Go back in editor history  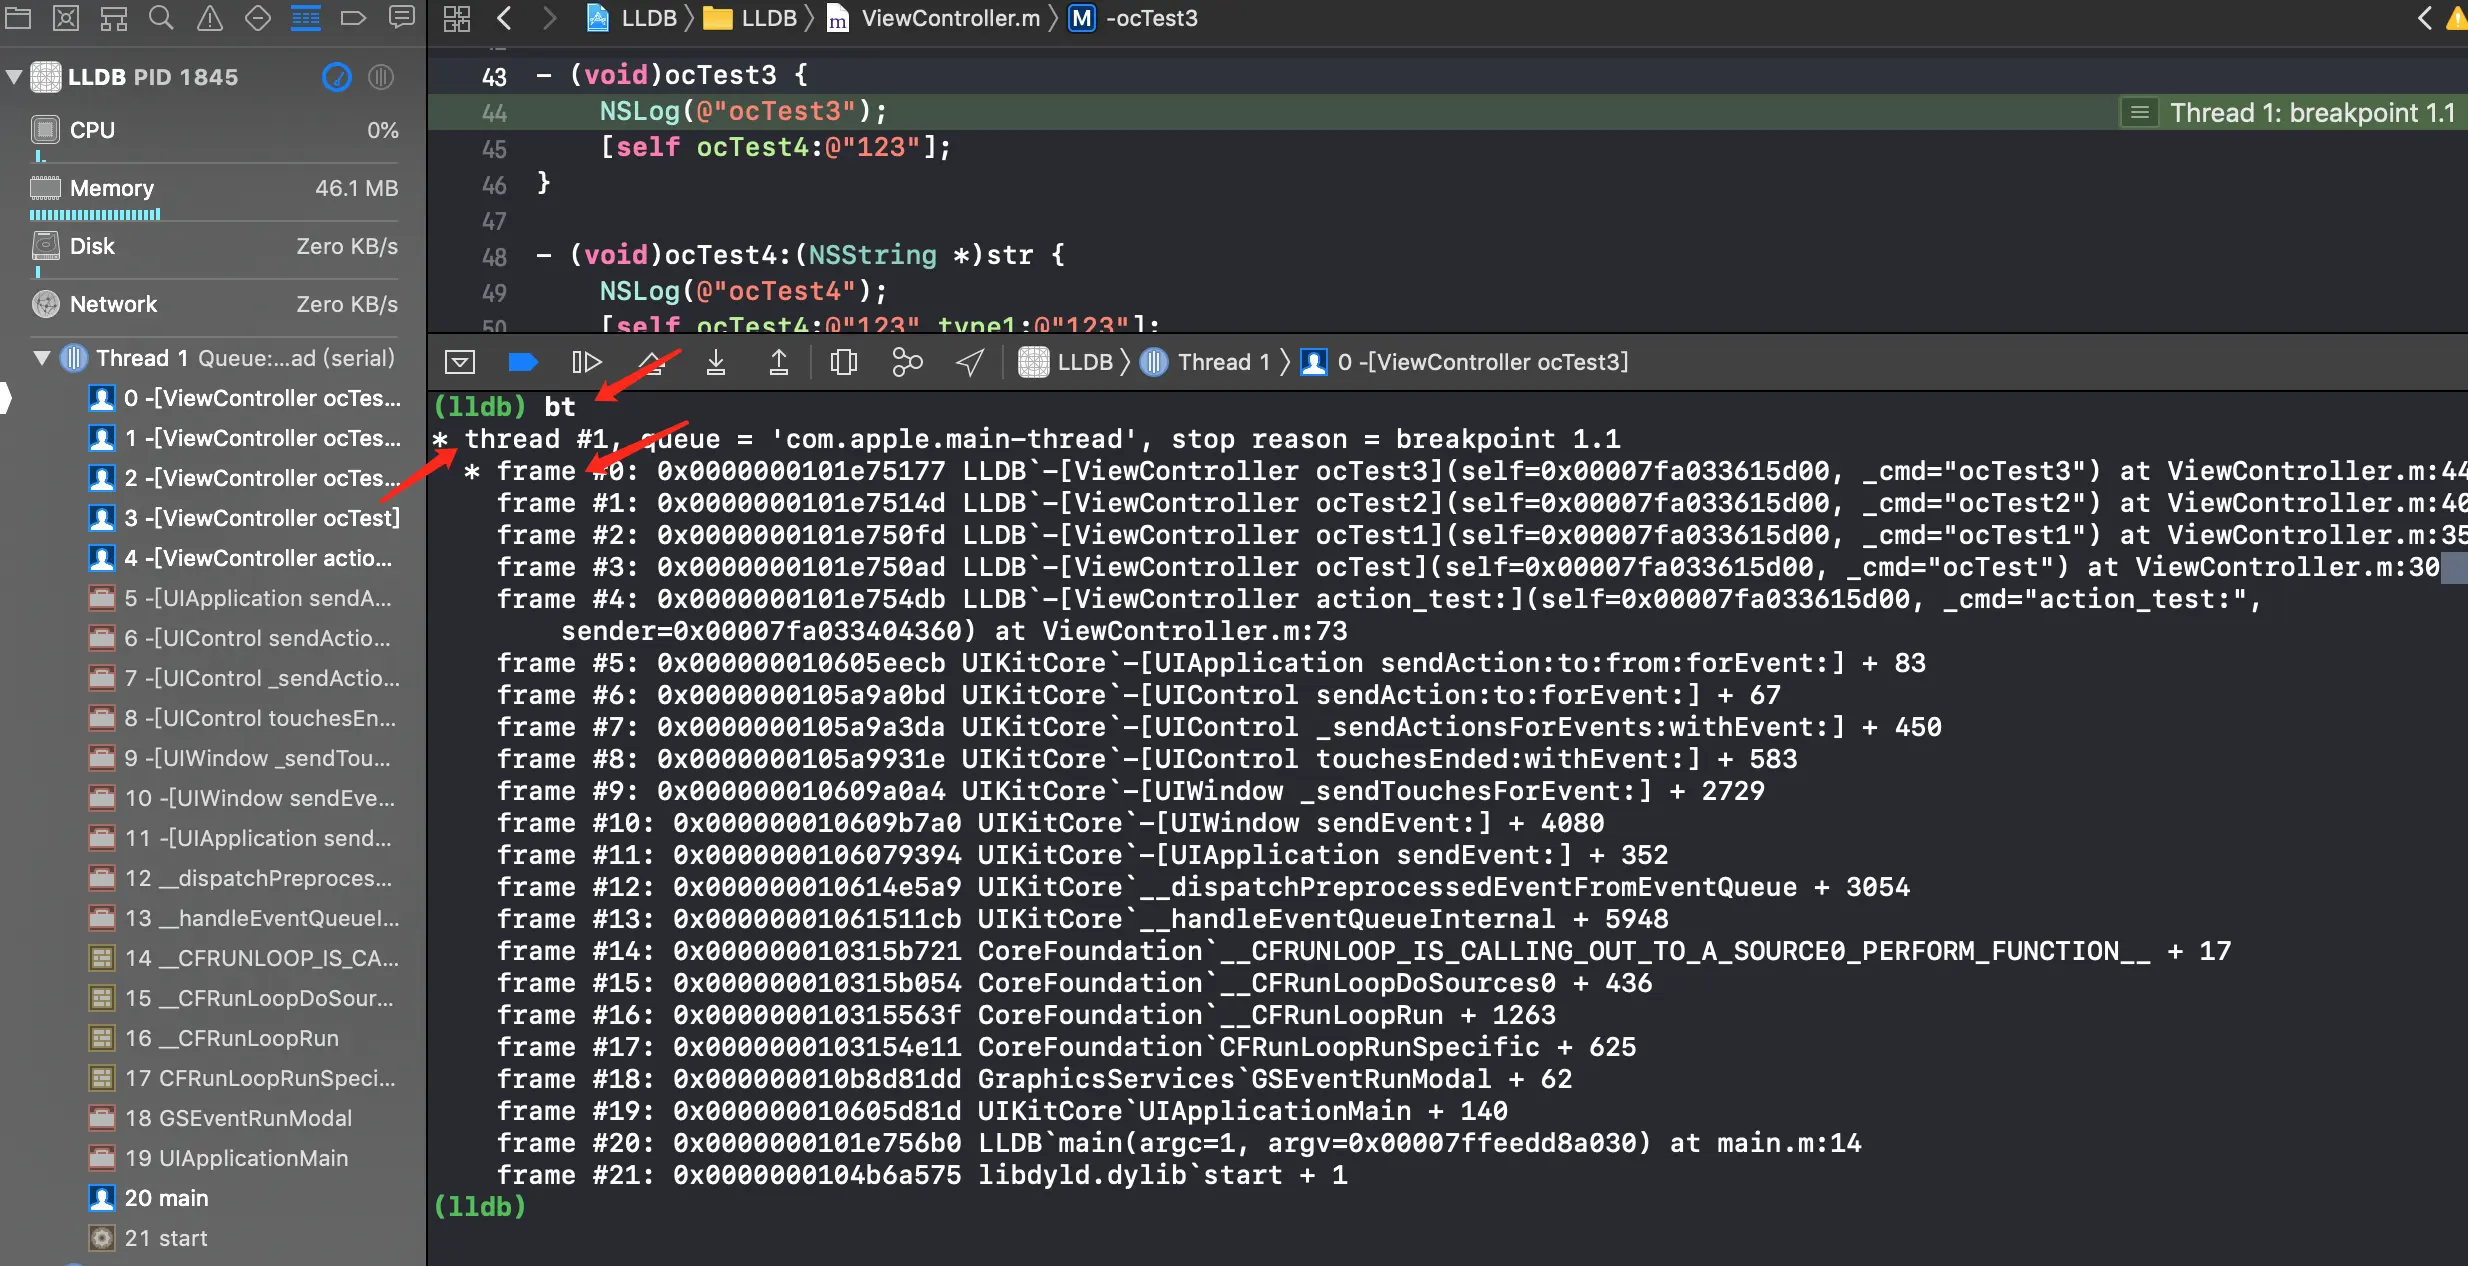(505, 18)
